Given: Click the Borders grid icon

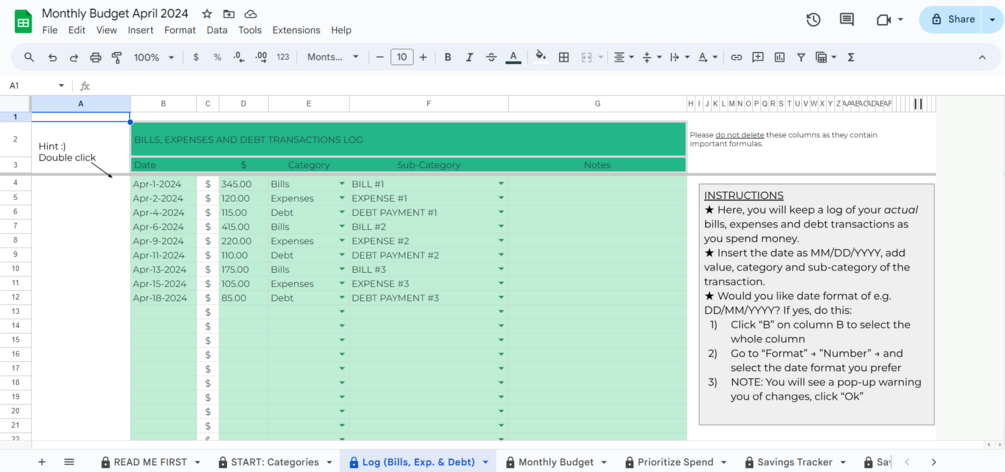Looking at the screenshot, I should [x=564, y=57].
